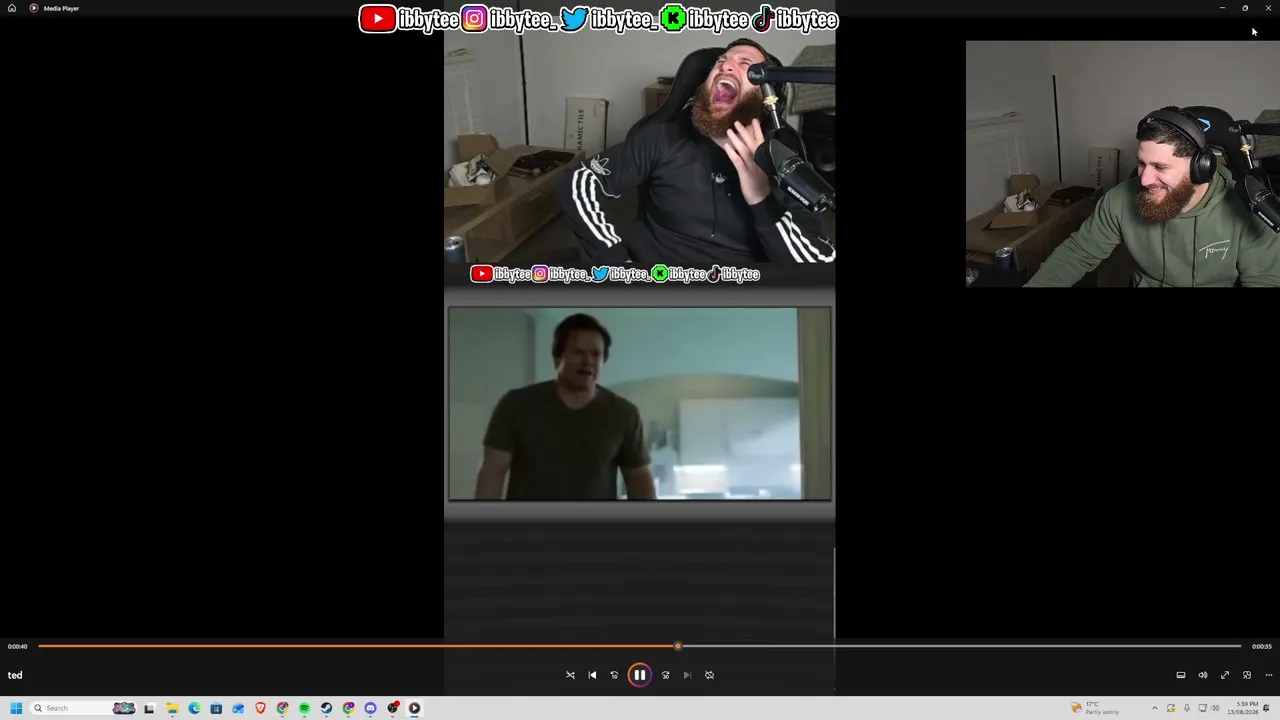Click the taskbar Search box
This screenshot has width=1280, height=720.
point(84,708)
